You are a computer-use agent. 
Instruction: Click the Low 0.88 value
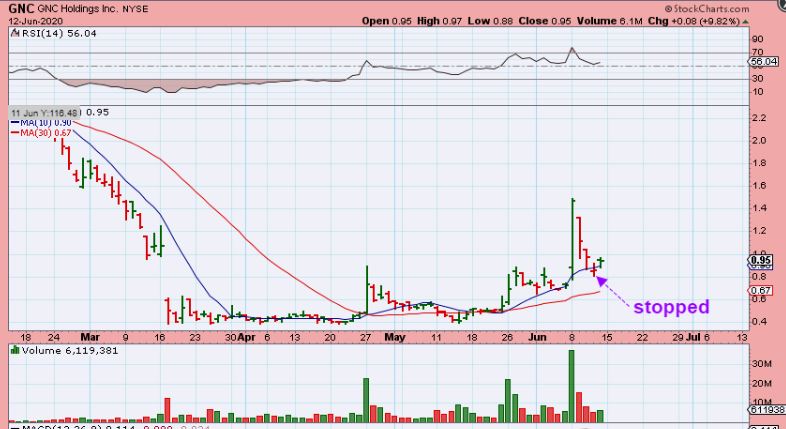coord(490,21)
